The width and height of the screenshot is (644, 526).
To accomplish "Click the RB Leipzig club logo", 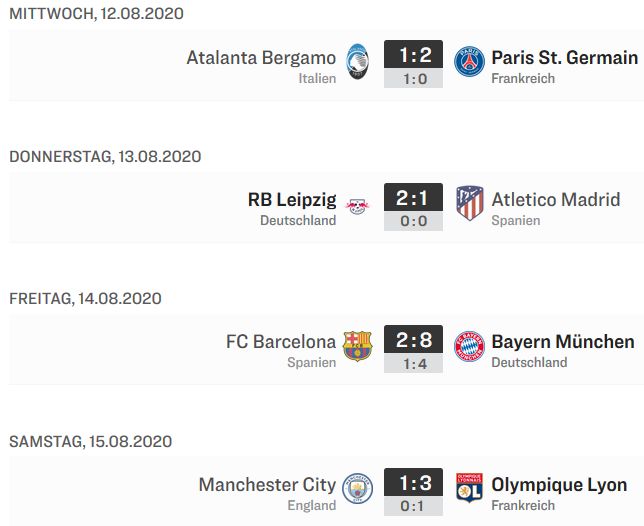I will tap(357, 206).
